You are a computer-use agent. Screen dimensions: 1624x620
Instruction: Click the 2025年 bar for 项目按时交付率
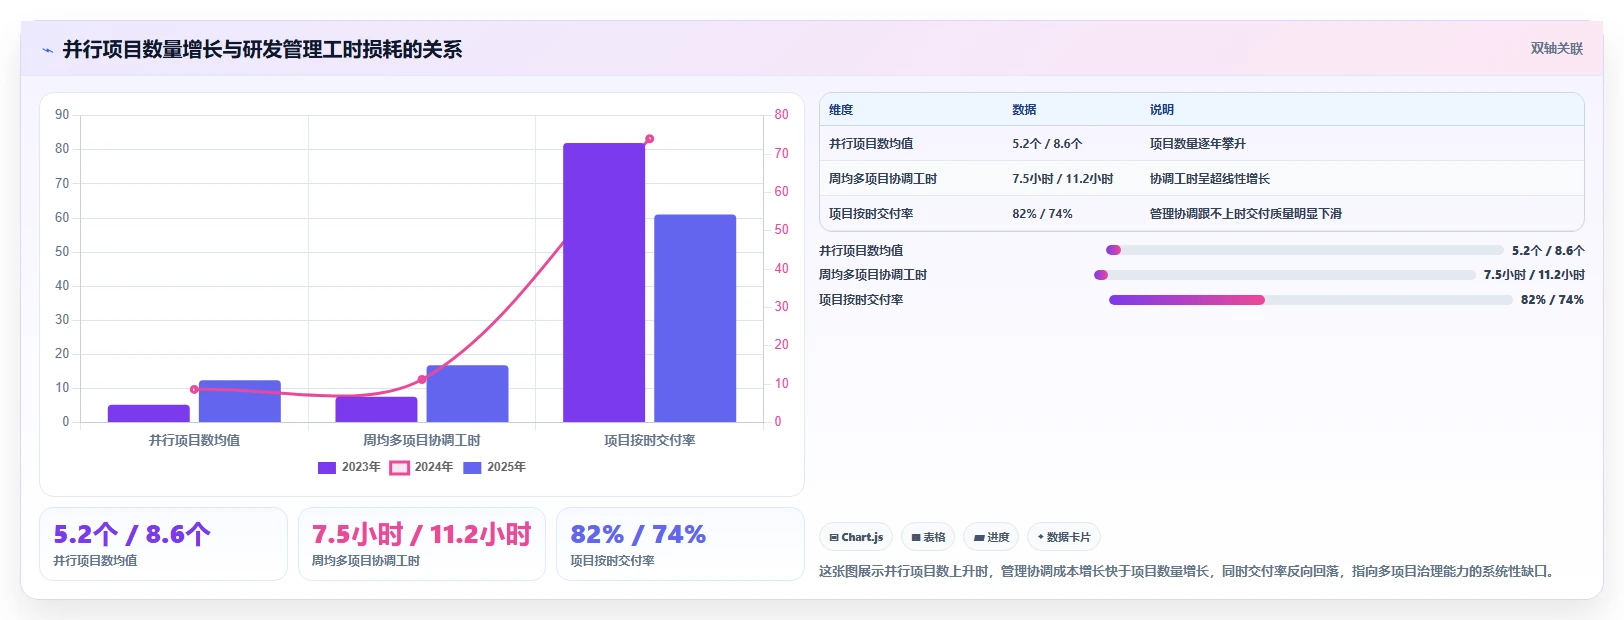(695, 318)
